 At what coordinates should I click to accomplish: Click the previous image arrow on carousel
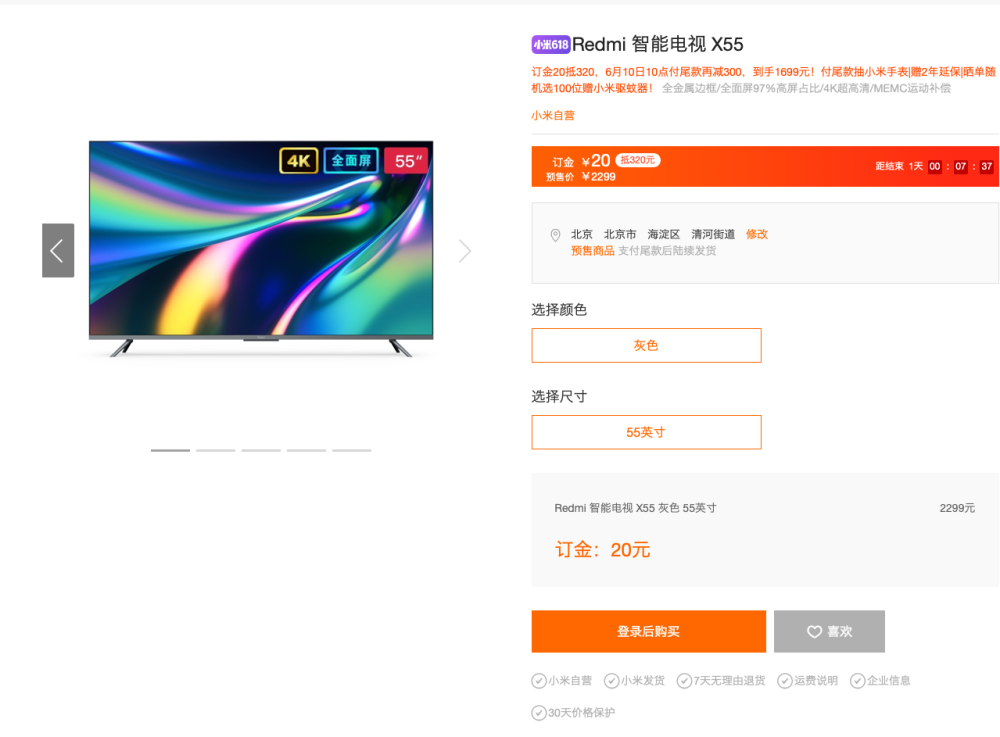[58, 251]
